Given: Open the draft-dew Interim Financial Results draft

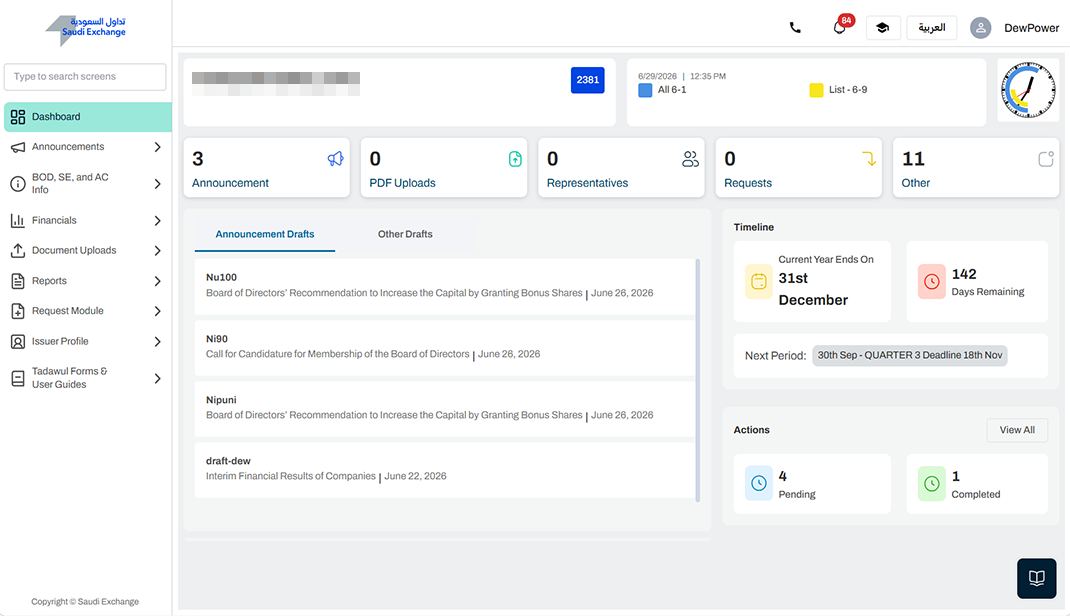Looking at the screenshot, I should (x=444, y=469).
